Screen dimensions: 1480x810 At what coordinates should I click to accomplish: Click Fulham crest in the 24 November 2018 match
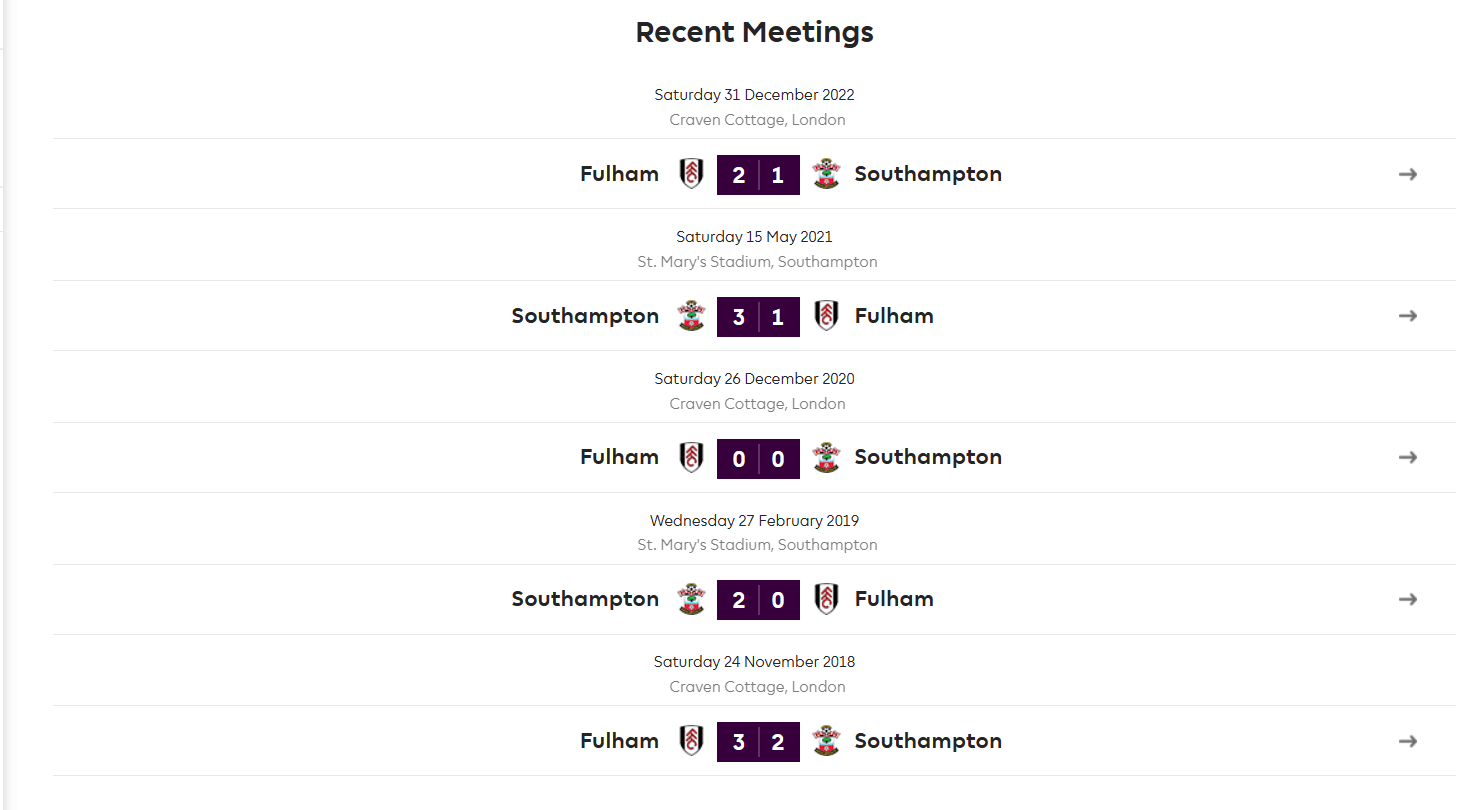tap(691, 741)
